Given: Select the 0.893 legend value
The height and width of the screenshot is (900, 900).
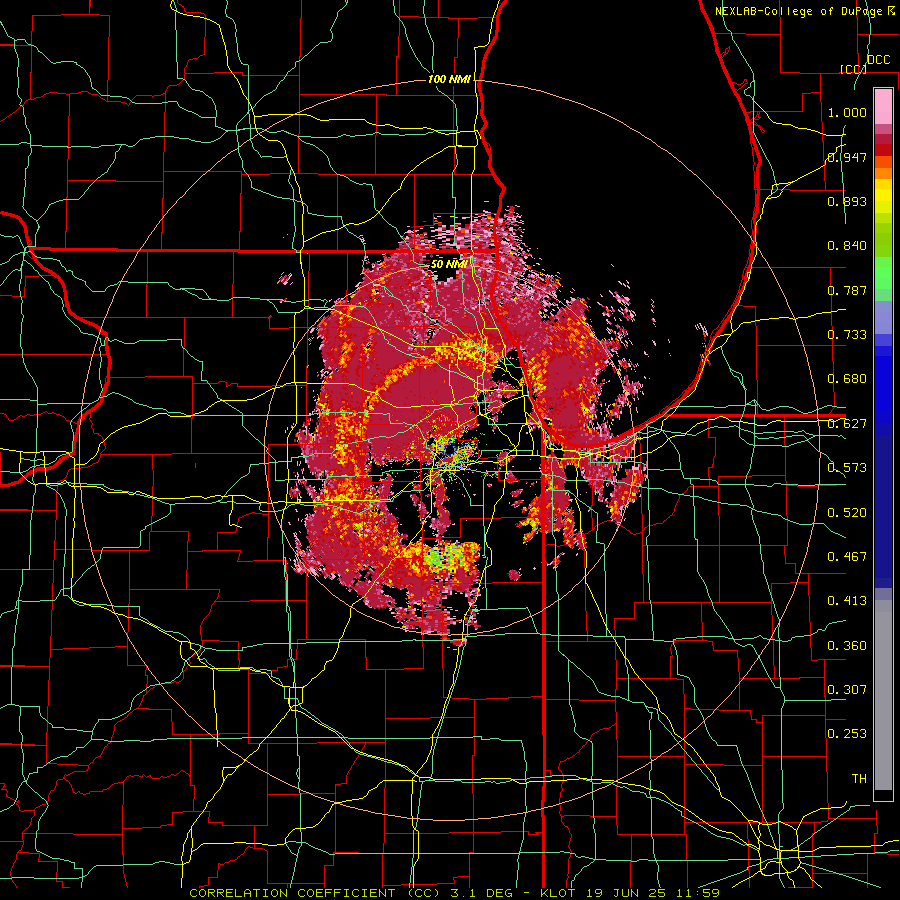Looking at the screenshot, I should pyautogui.click(x=847, y=201).
